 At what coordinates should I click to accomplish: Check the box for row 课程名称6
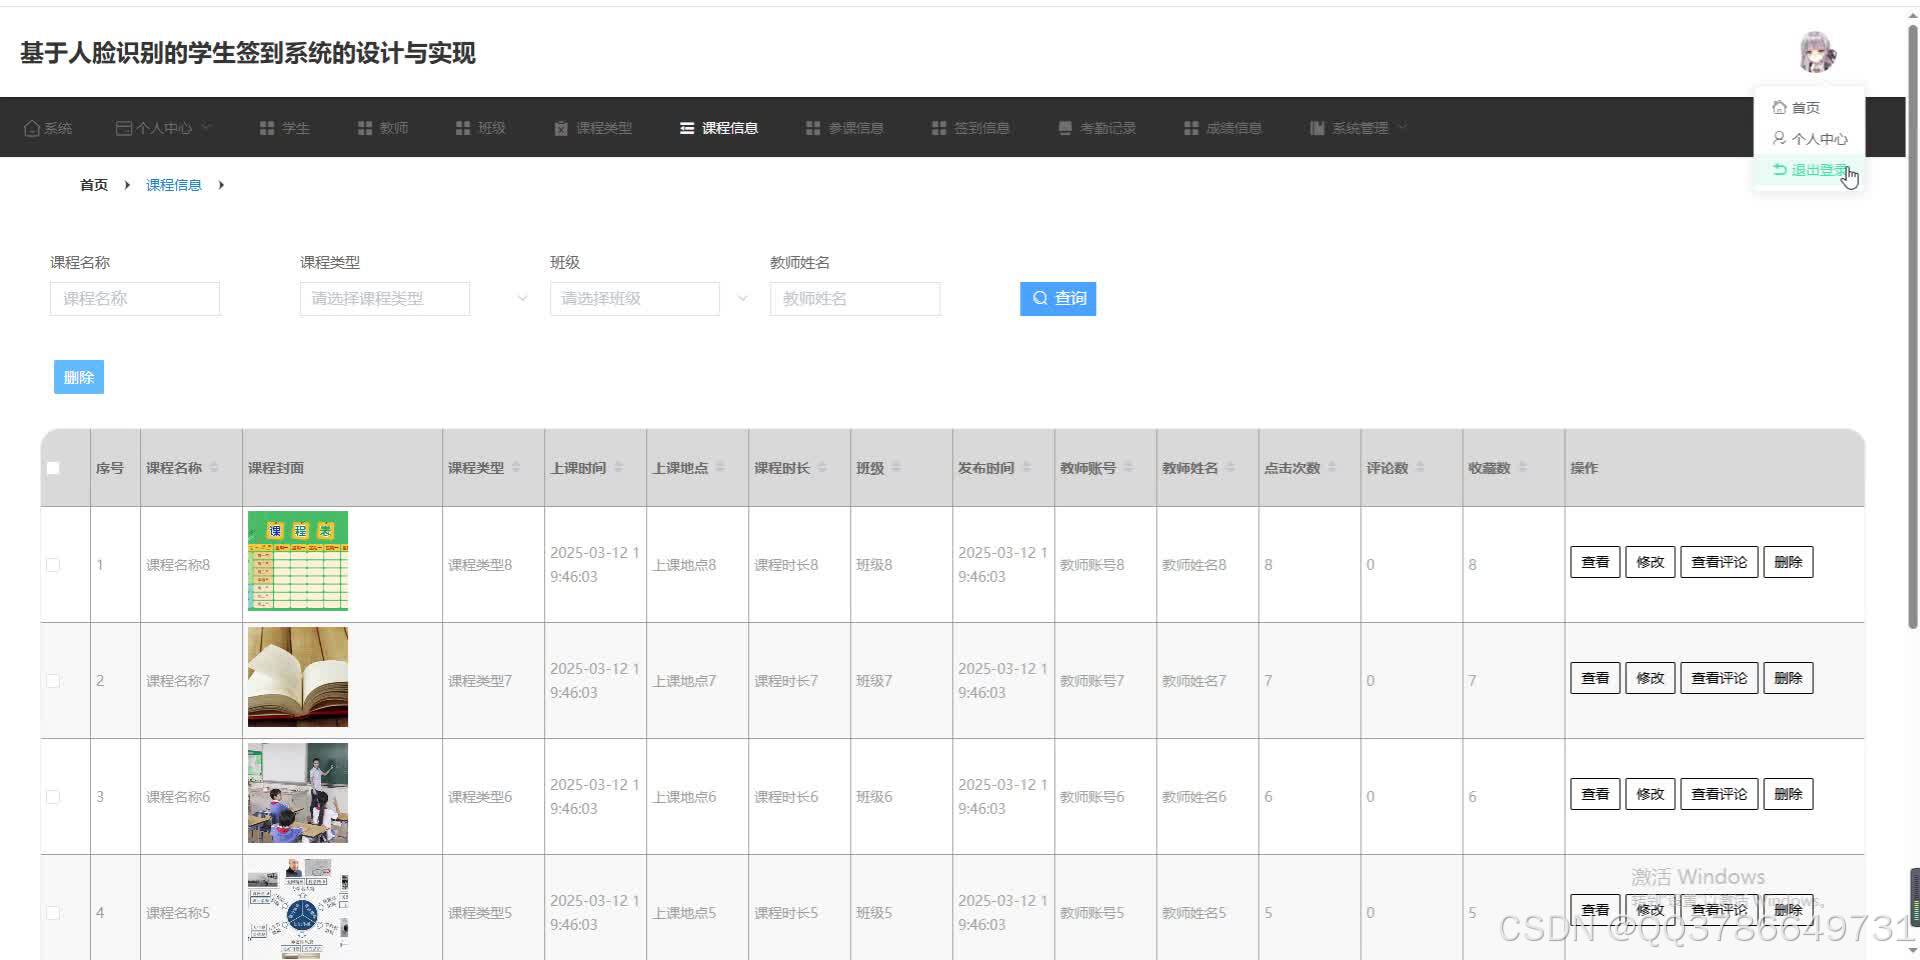(x=53, y=797)
